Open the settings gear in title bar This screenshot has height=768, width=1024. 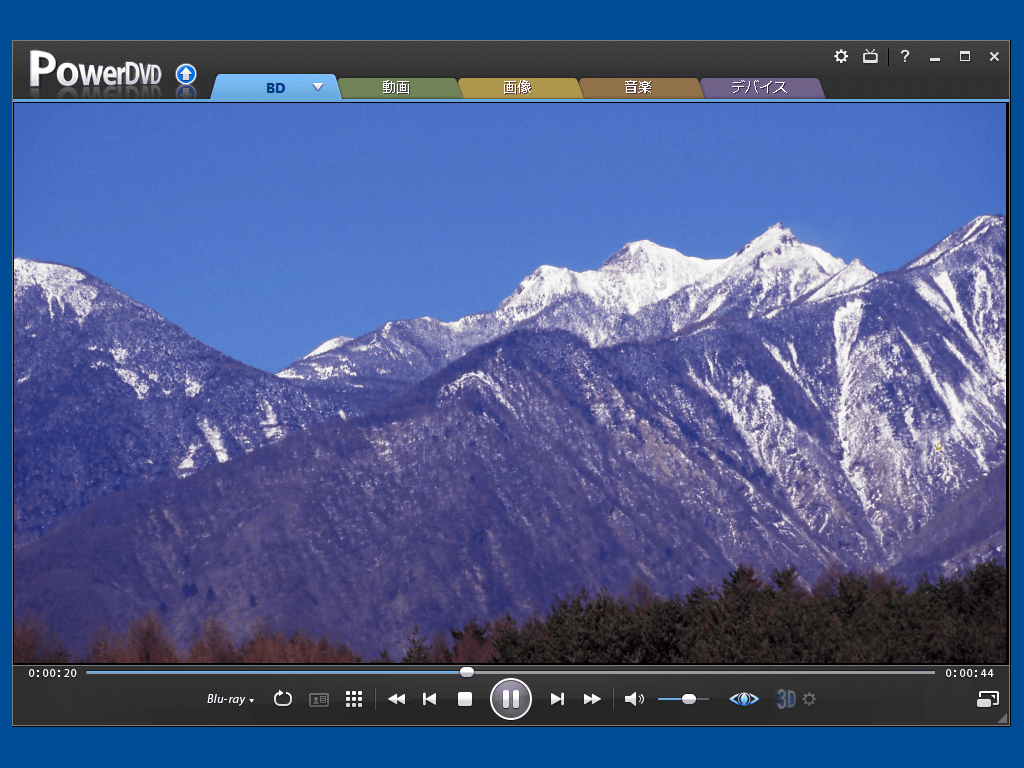click(840, 56)
